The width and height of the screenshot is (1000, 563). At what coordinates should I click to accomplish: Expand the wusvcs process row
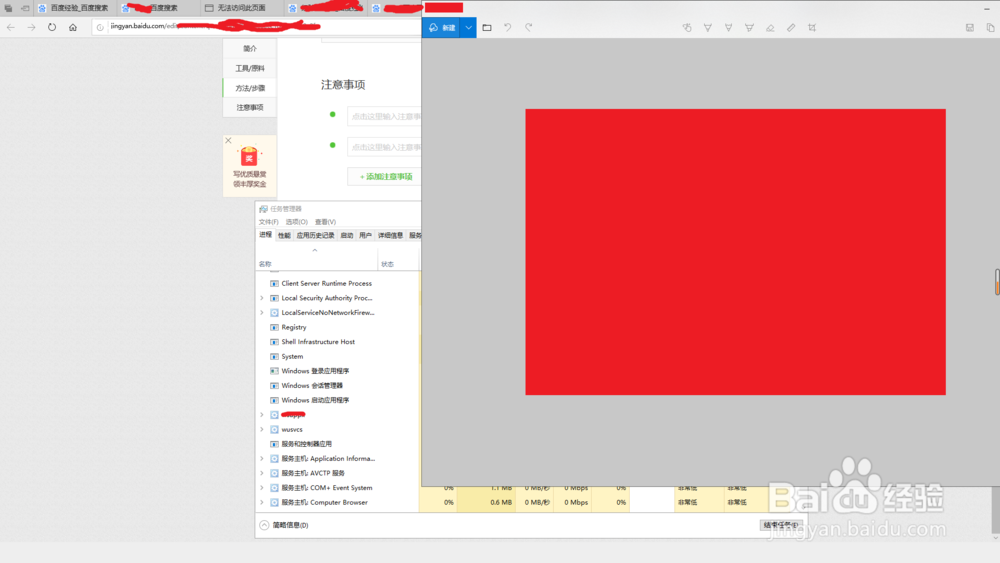pos(261,429)
